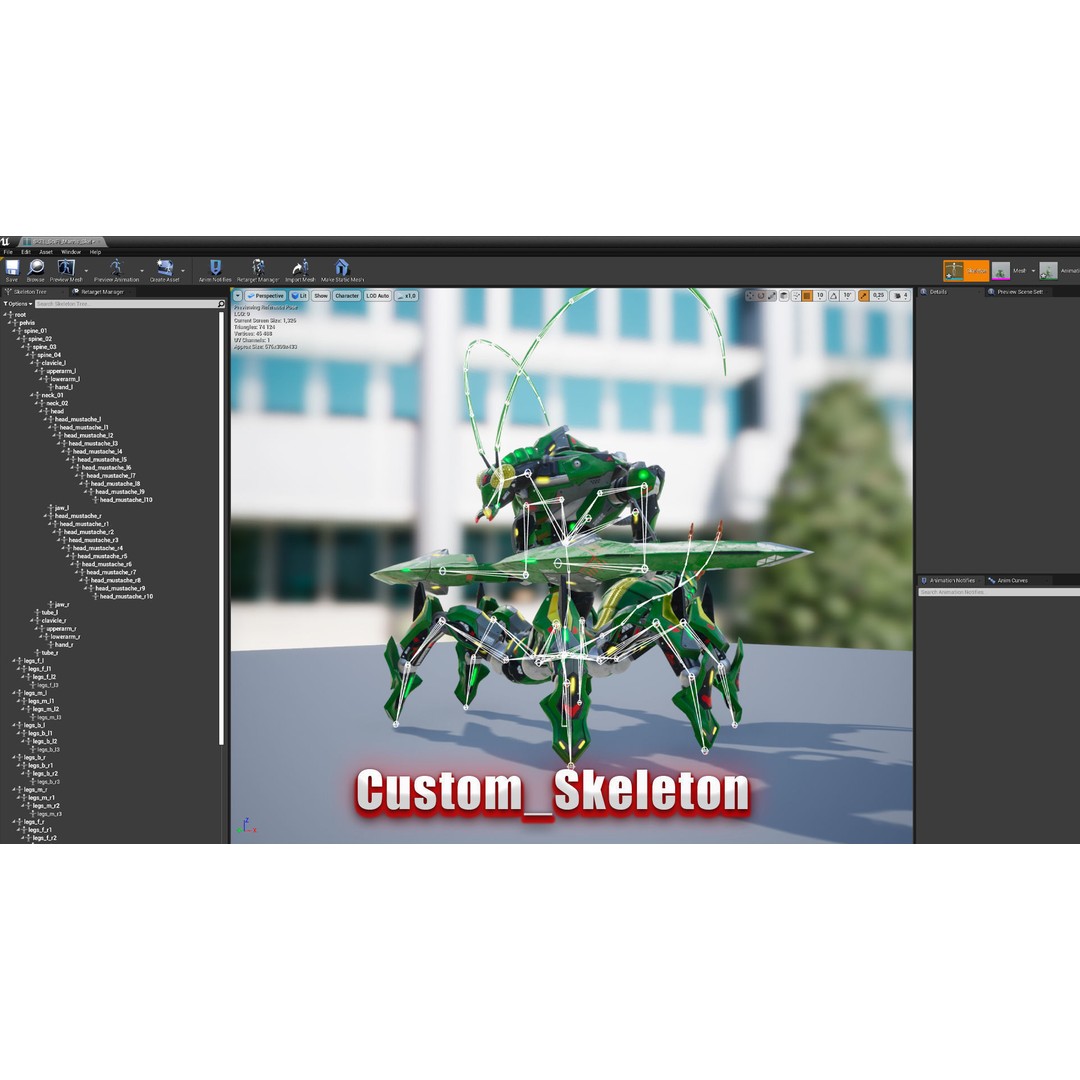Click the Make Static Mesh icon
Viewport: 1080px width, 1080px height.
[342, 267]
